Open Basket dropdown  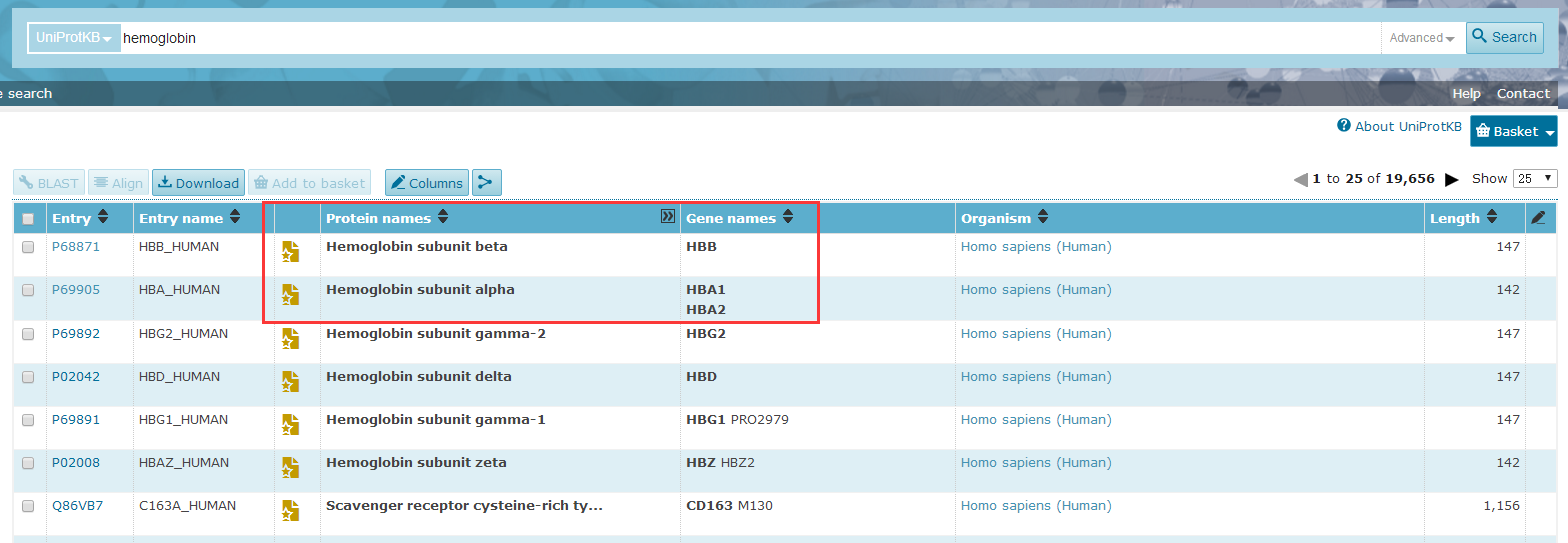click(1513, 131)
